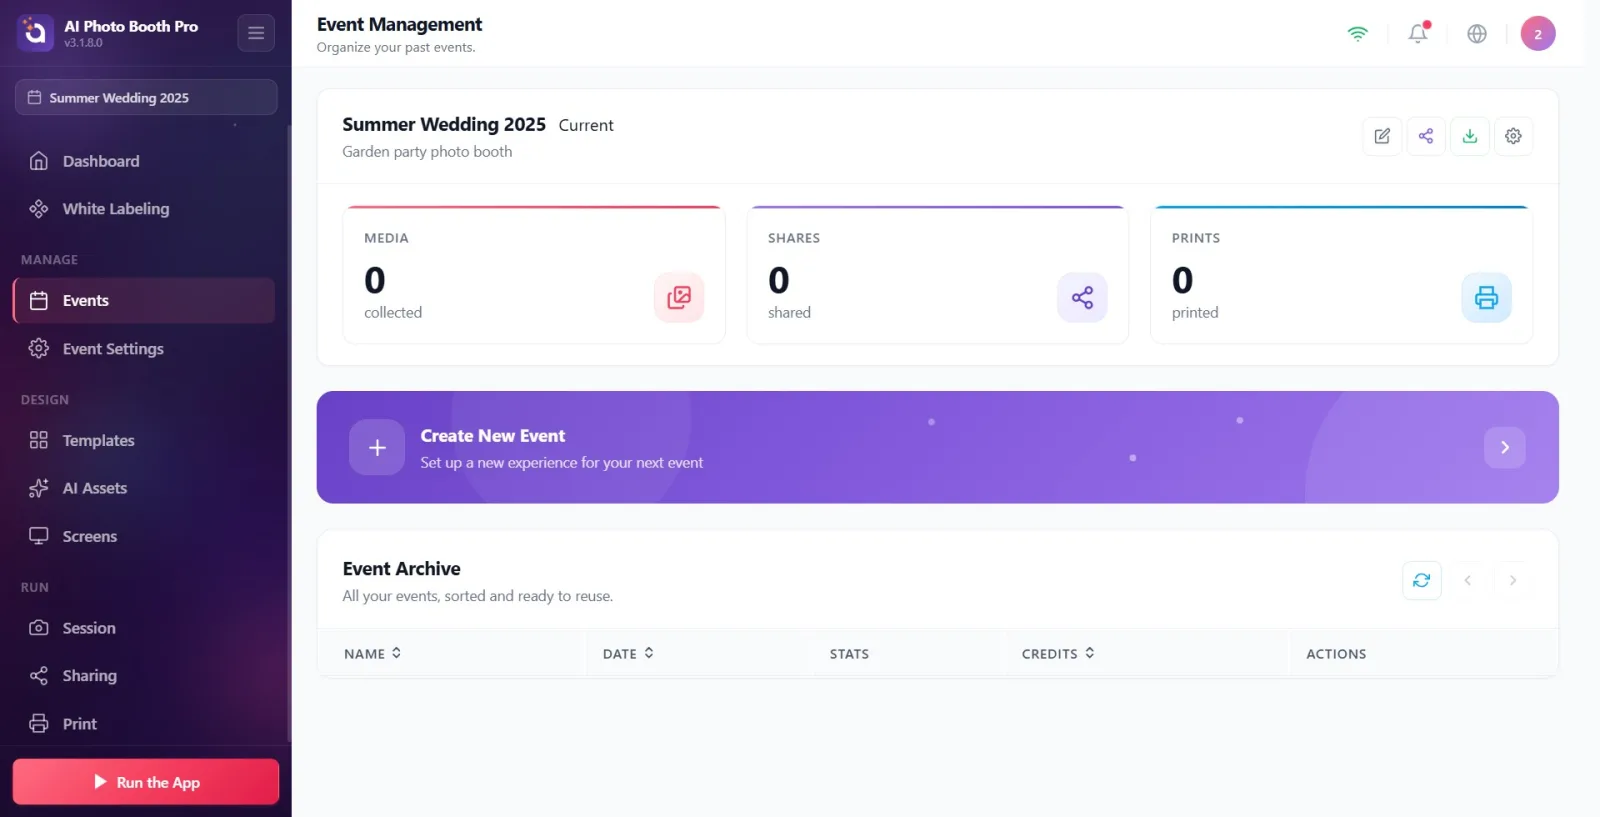
Task: Share the current event with share icon
Action: (x=1426, y=136)
